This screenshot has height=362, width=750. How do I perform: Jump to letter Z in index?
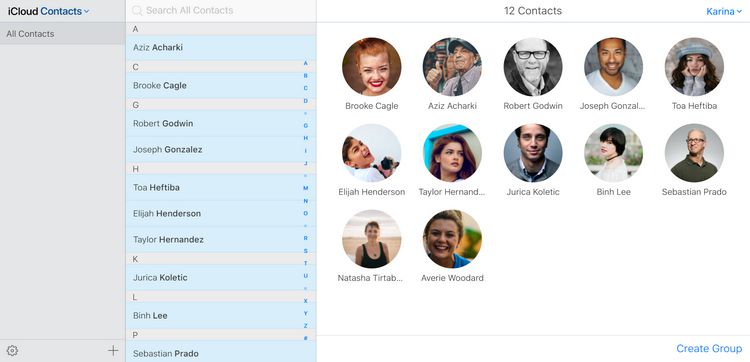306,326
